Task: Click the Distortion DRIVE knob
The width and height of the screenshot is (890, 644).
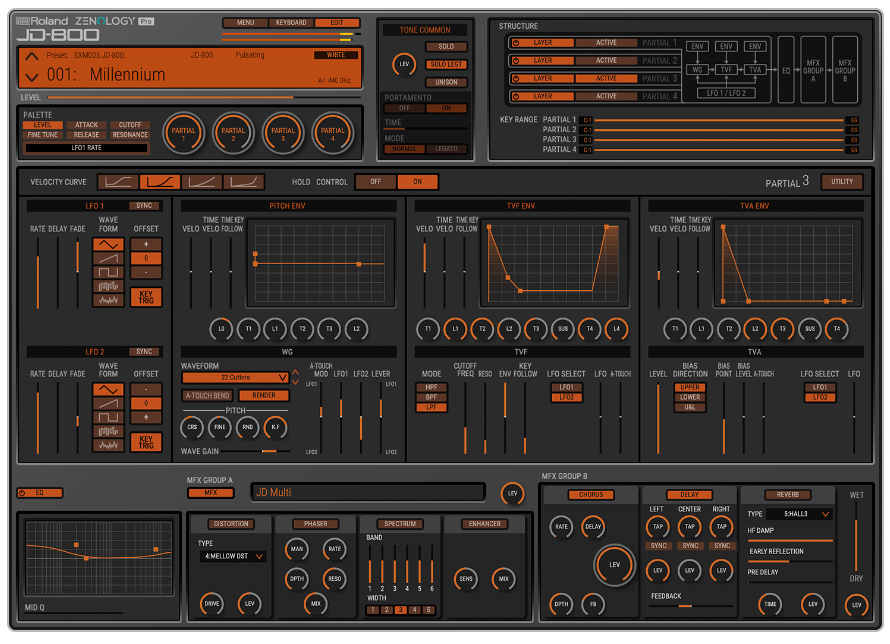Action: pyautogui.click(x=212, y=603)
